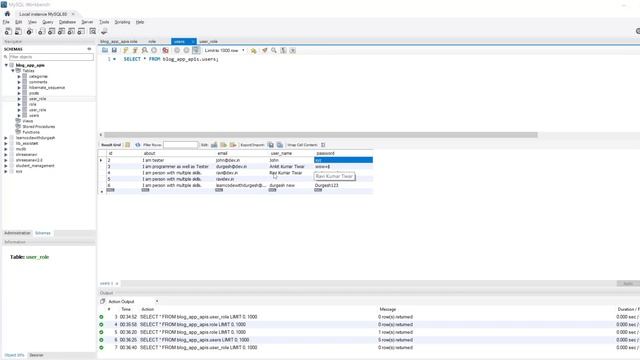The height and width of the screenshot is (360, 640).
Task: Click the Filter Rows input field
Action: click(x=180, y=145)
